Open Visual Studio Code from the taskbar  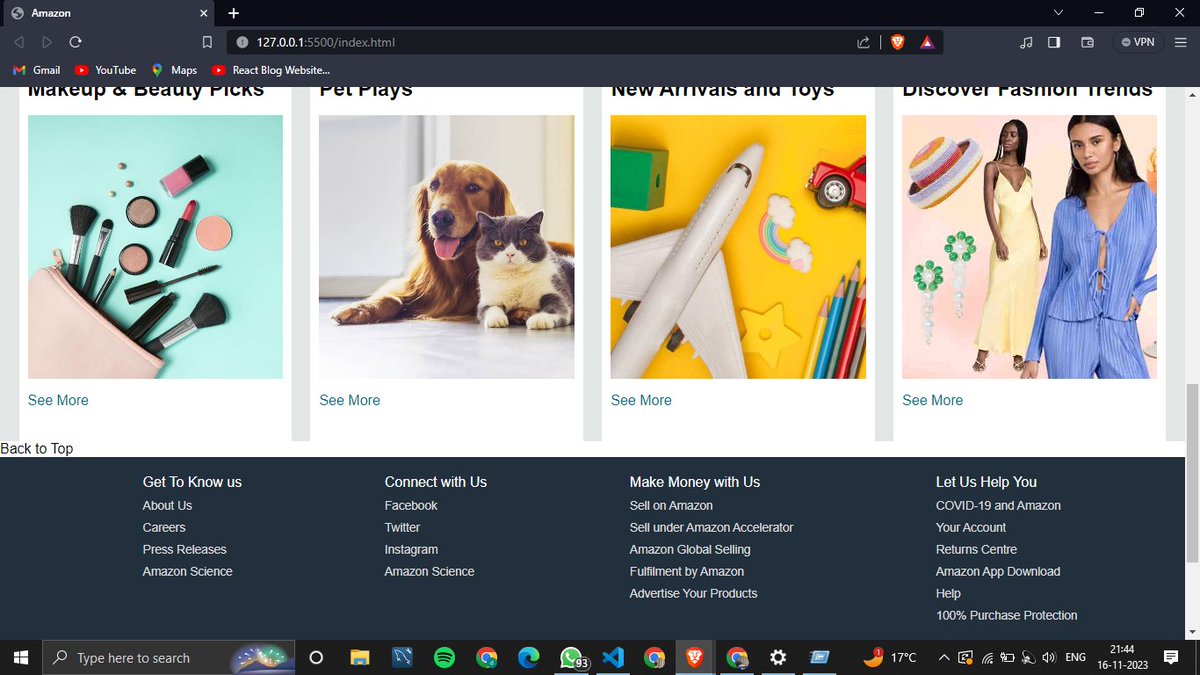614,657
